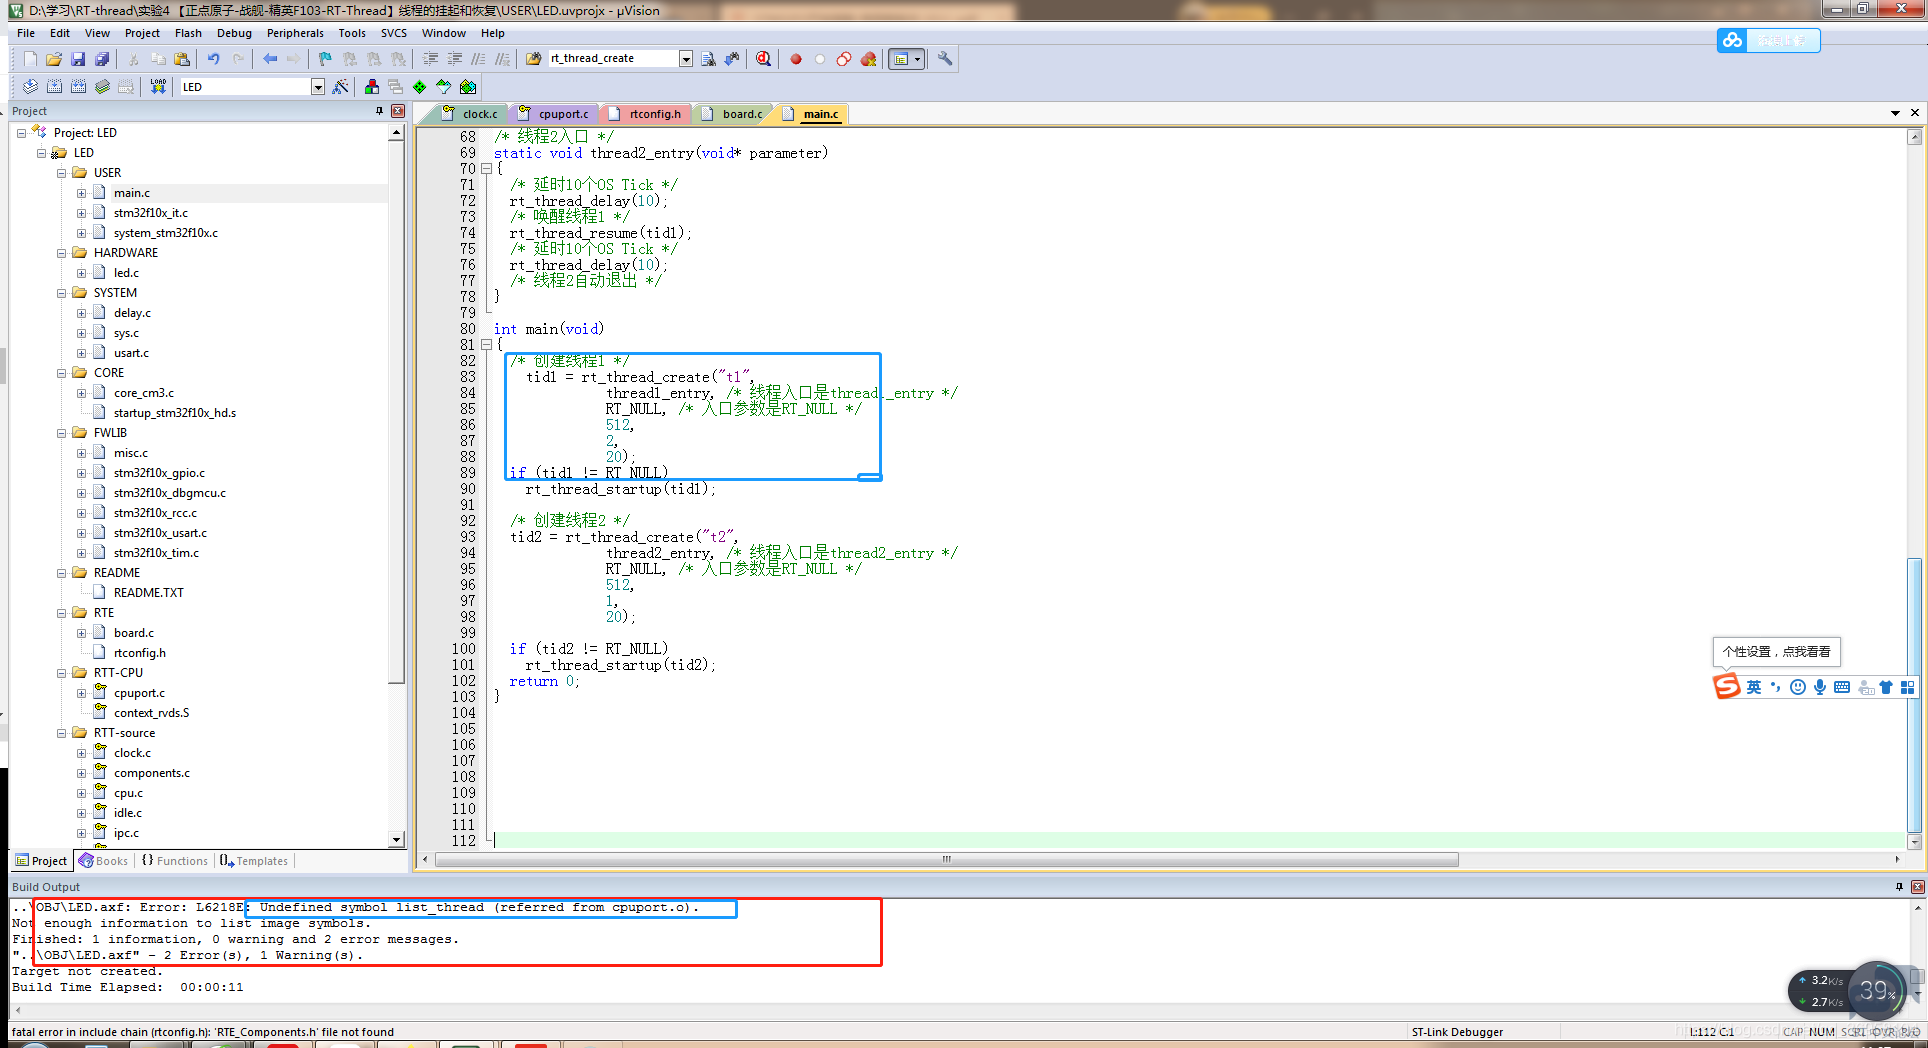Viewport: 1928px width, 1048px height.
Task: Click the Batch Build icon
Action: click(102, 87)
